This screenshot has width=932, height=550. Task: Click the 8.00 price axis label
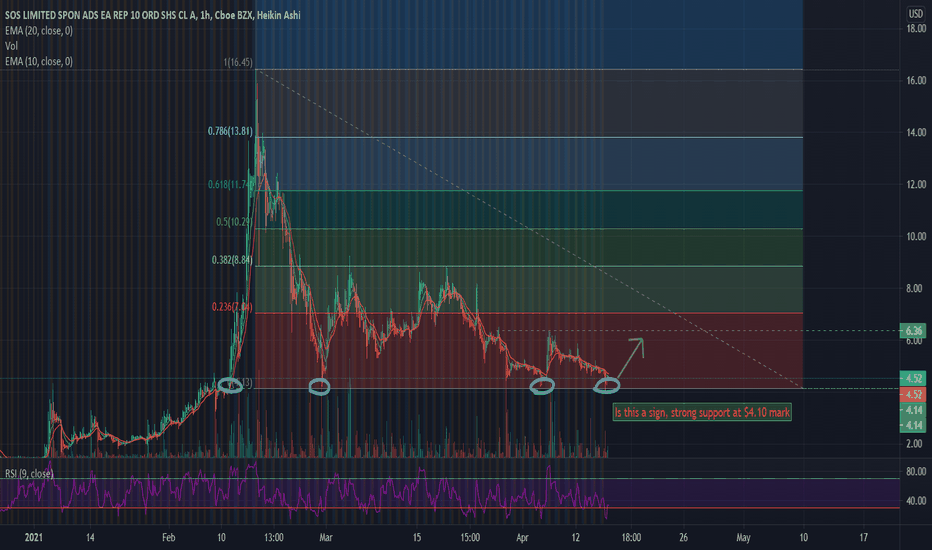(914, 288)
